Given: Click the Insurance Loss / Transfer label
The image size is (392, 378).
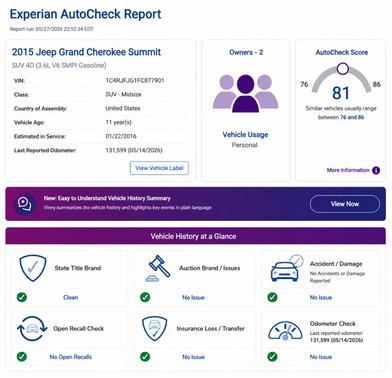Looking at the screenshot, I should pos(211,328).
